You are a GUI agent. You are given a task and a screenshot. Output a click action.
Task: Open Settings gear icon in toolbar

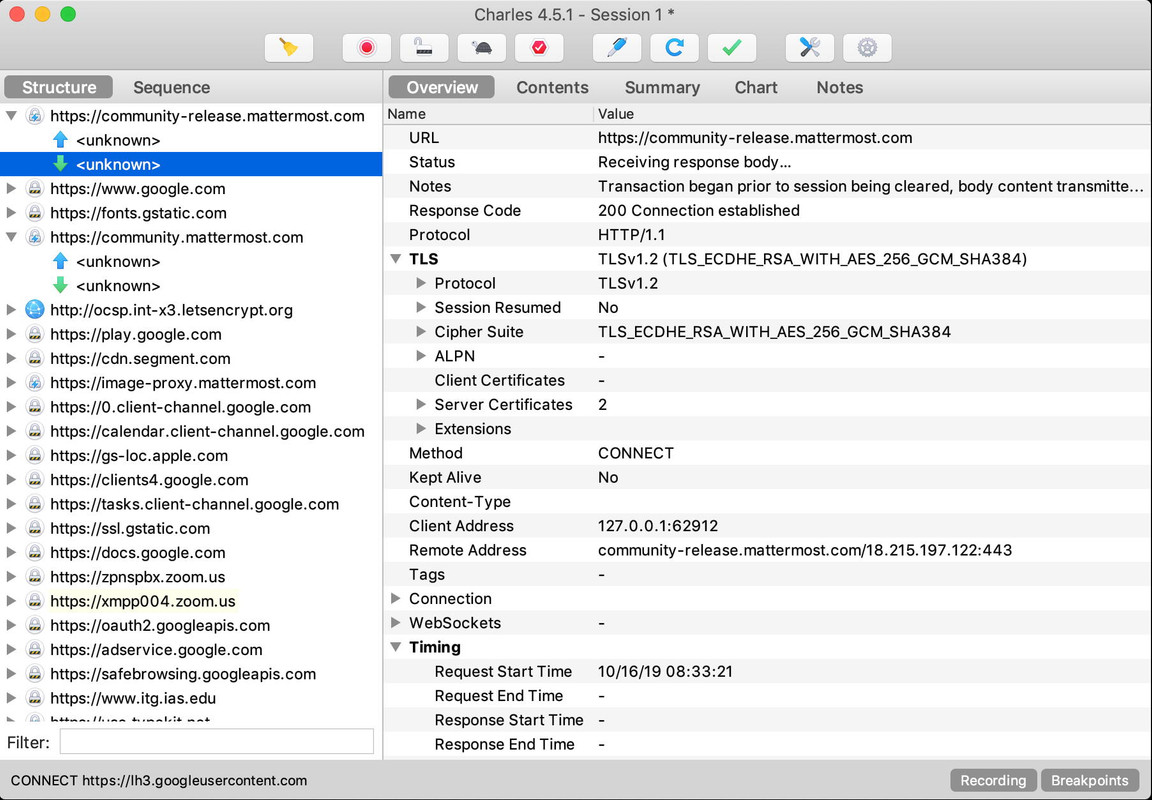[x=867, y=48]
